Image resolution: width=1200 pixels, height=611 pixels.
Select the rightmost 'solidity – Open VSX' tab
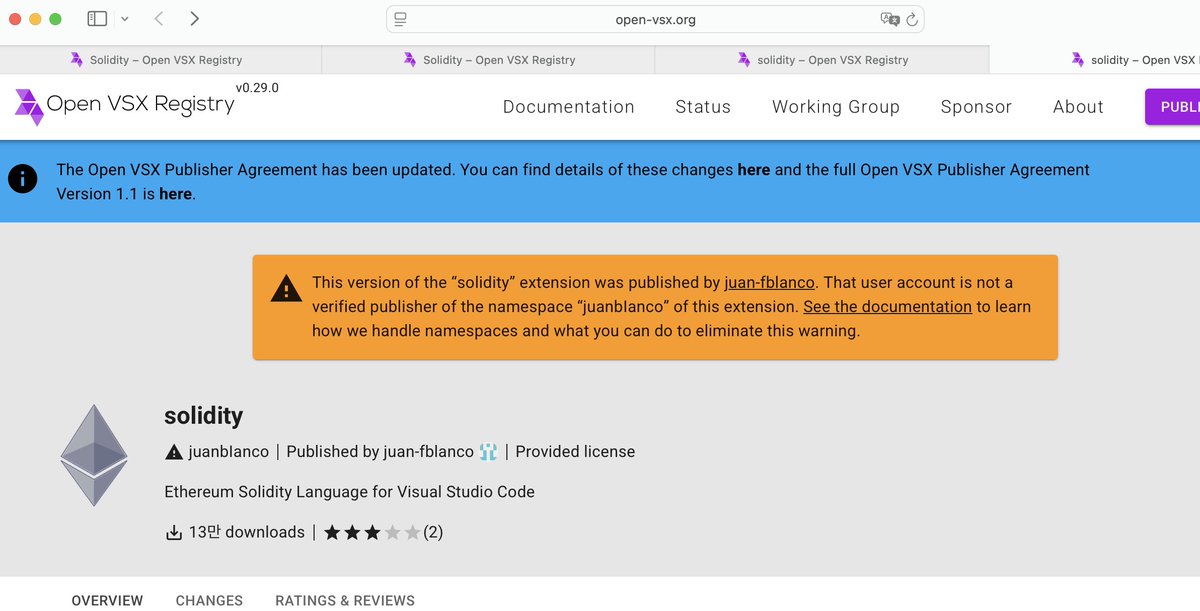point(1095,60)
